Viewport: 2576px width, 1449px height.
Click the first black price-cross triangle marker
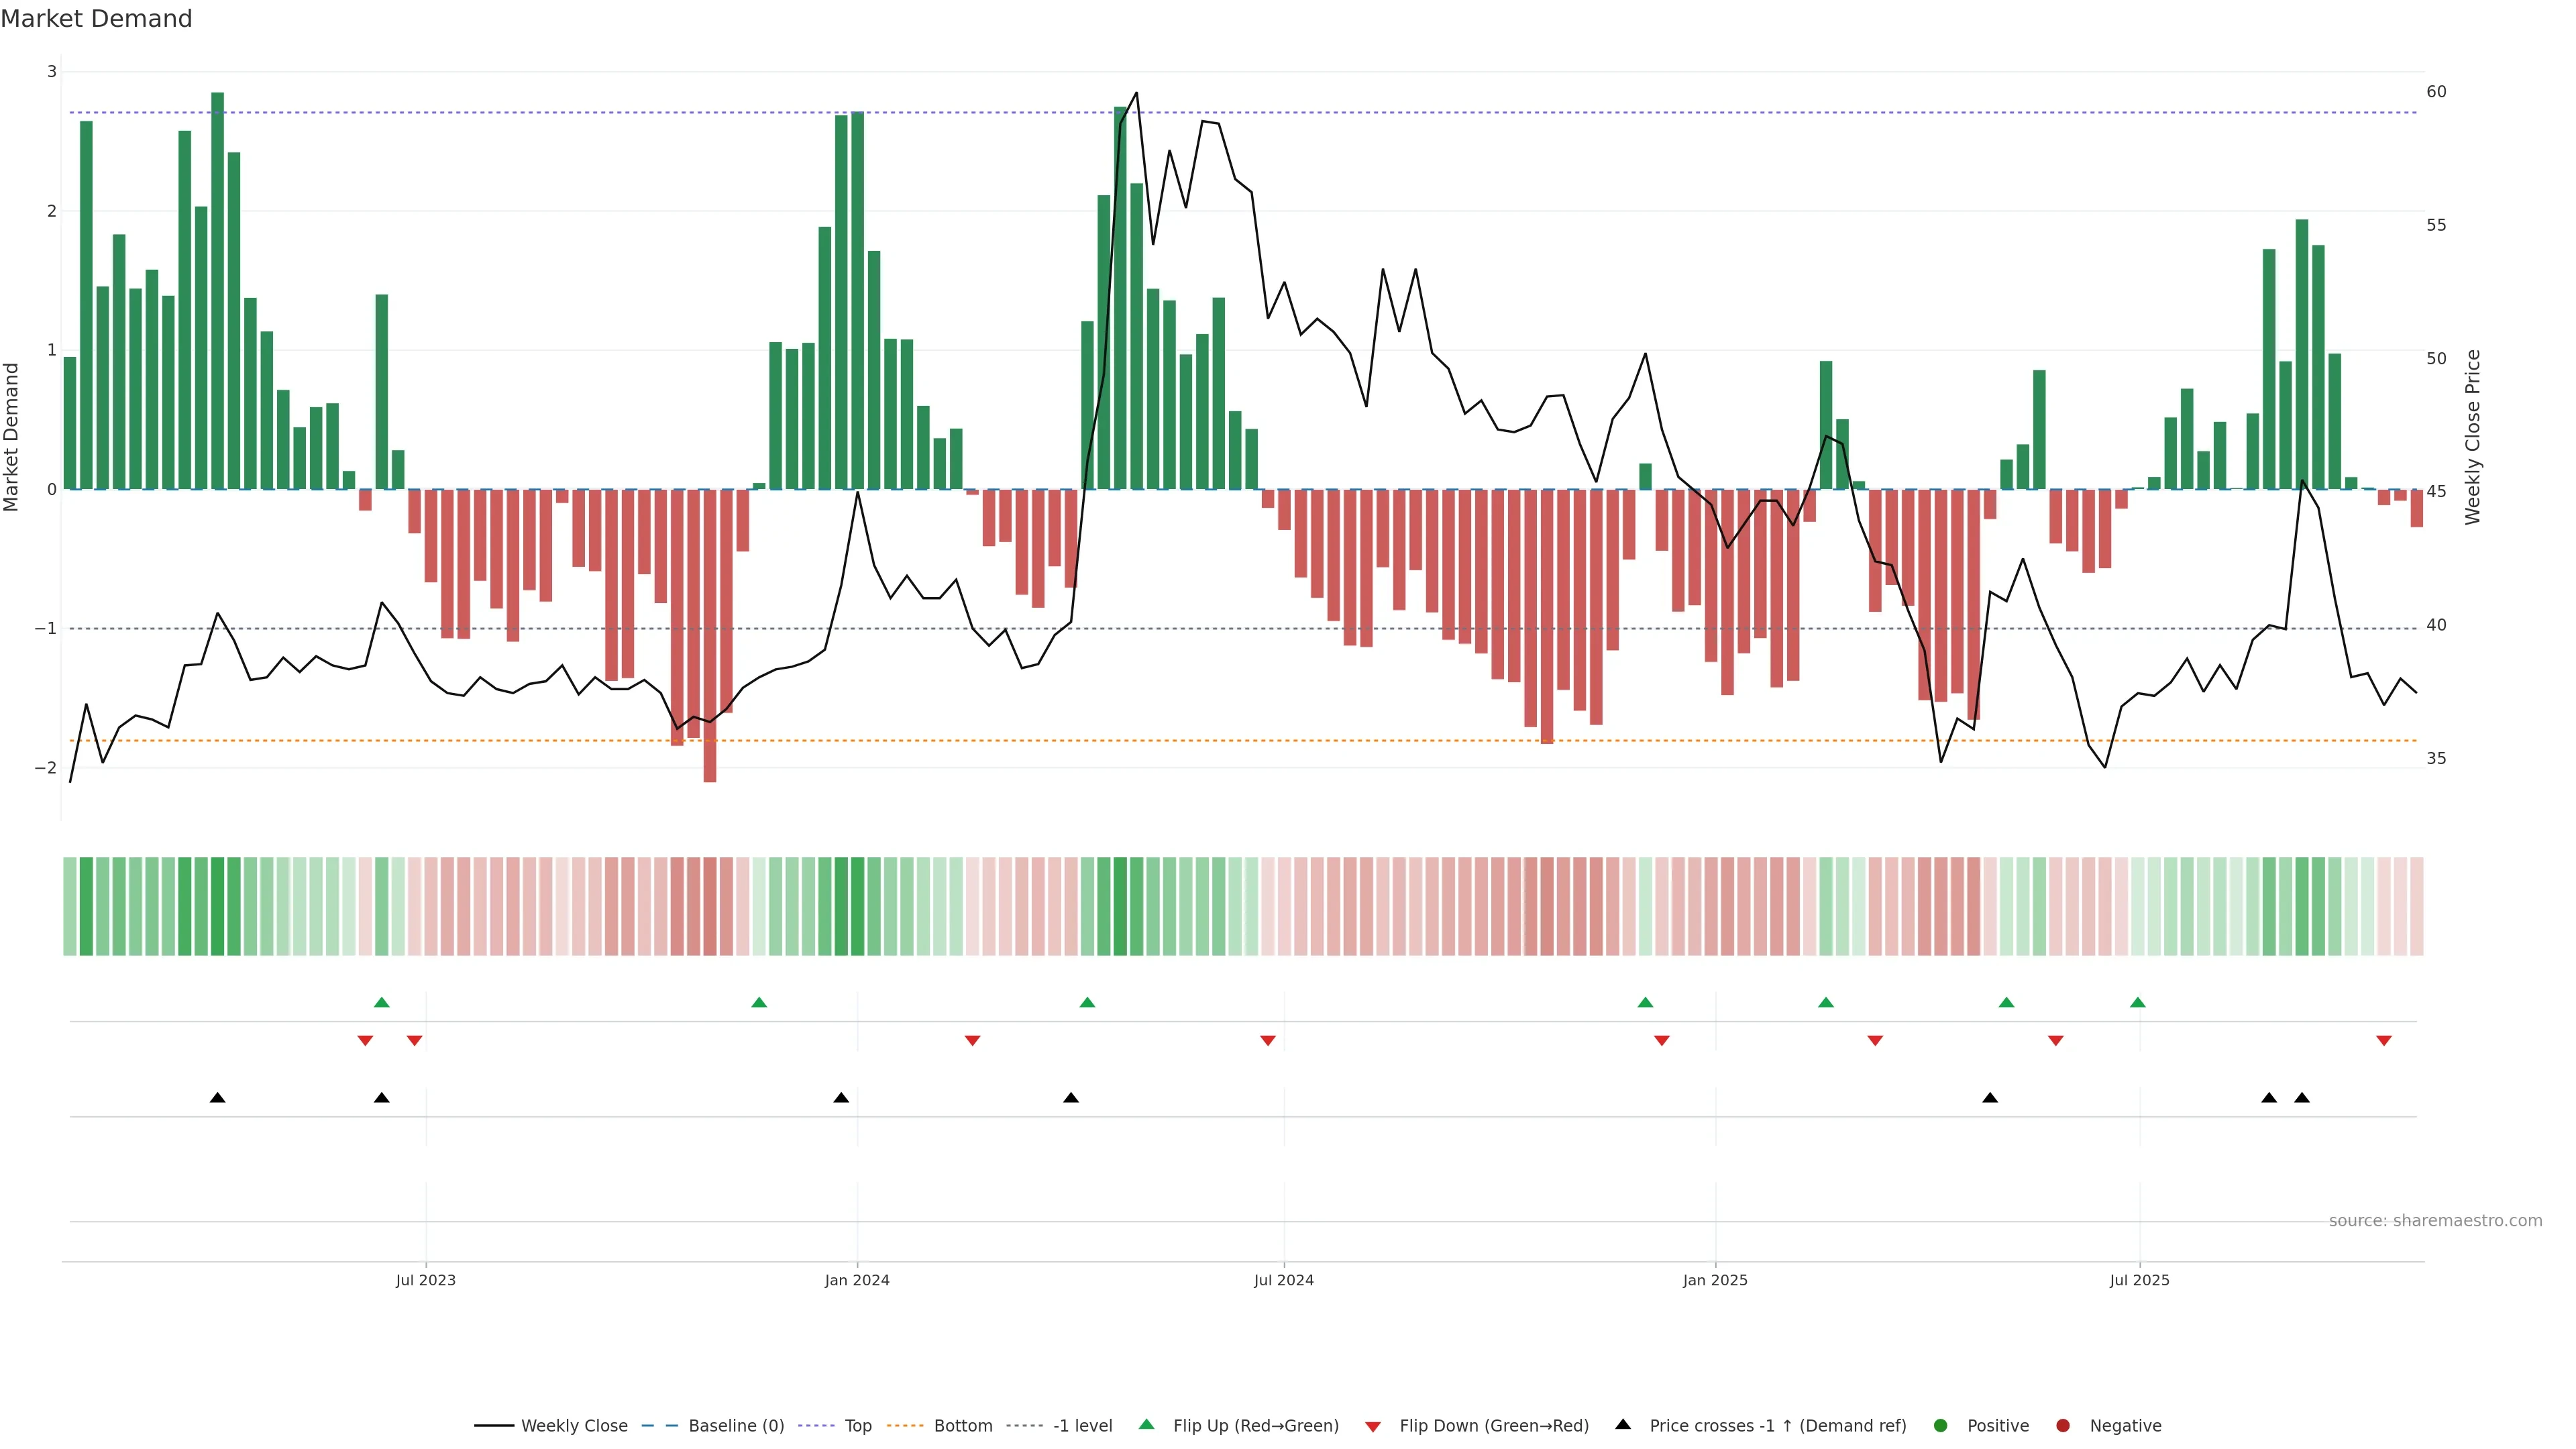[217, 1098]
